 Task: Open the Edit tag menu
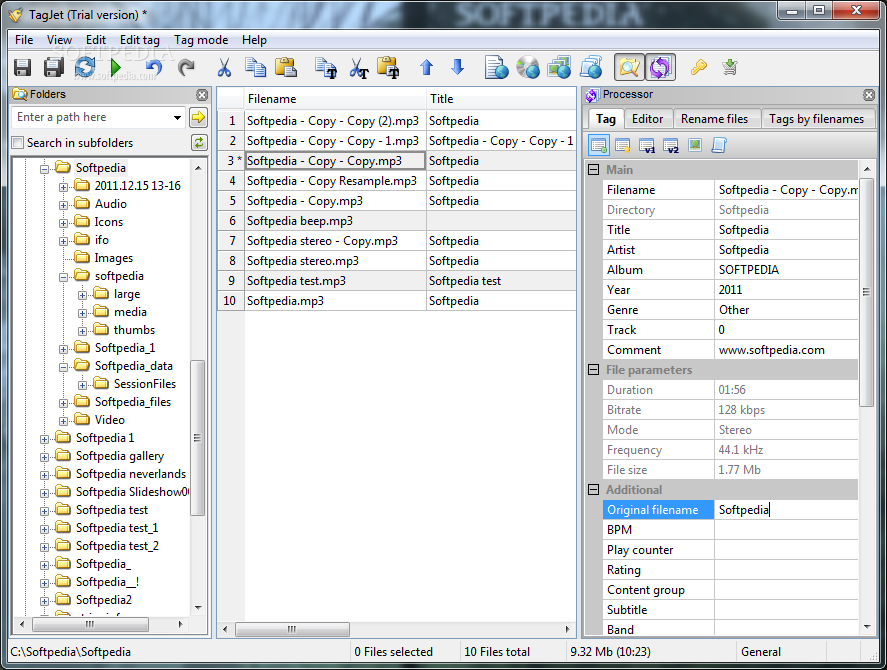140,40
